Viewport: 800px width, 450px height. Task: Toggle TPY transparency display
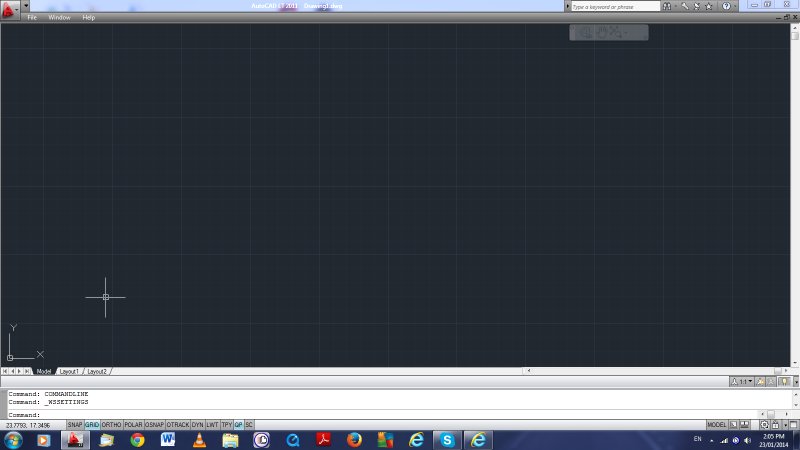[227, 424]
